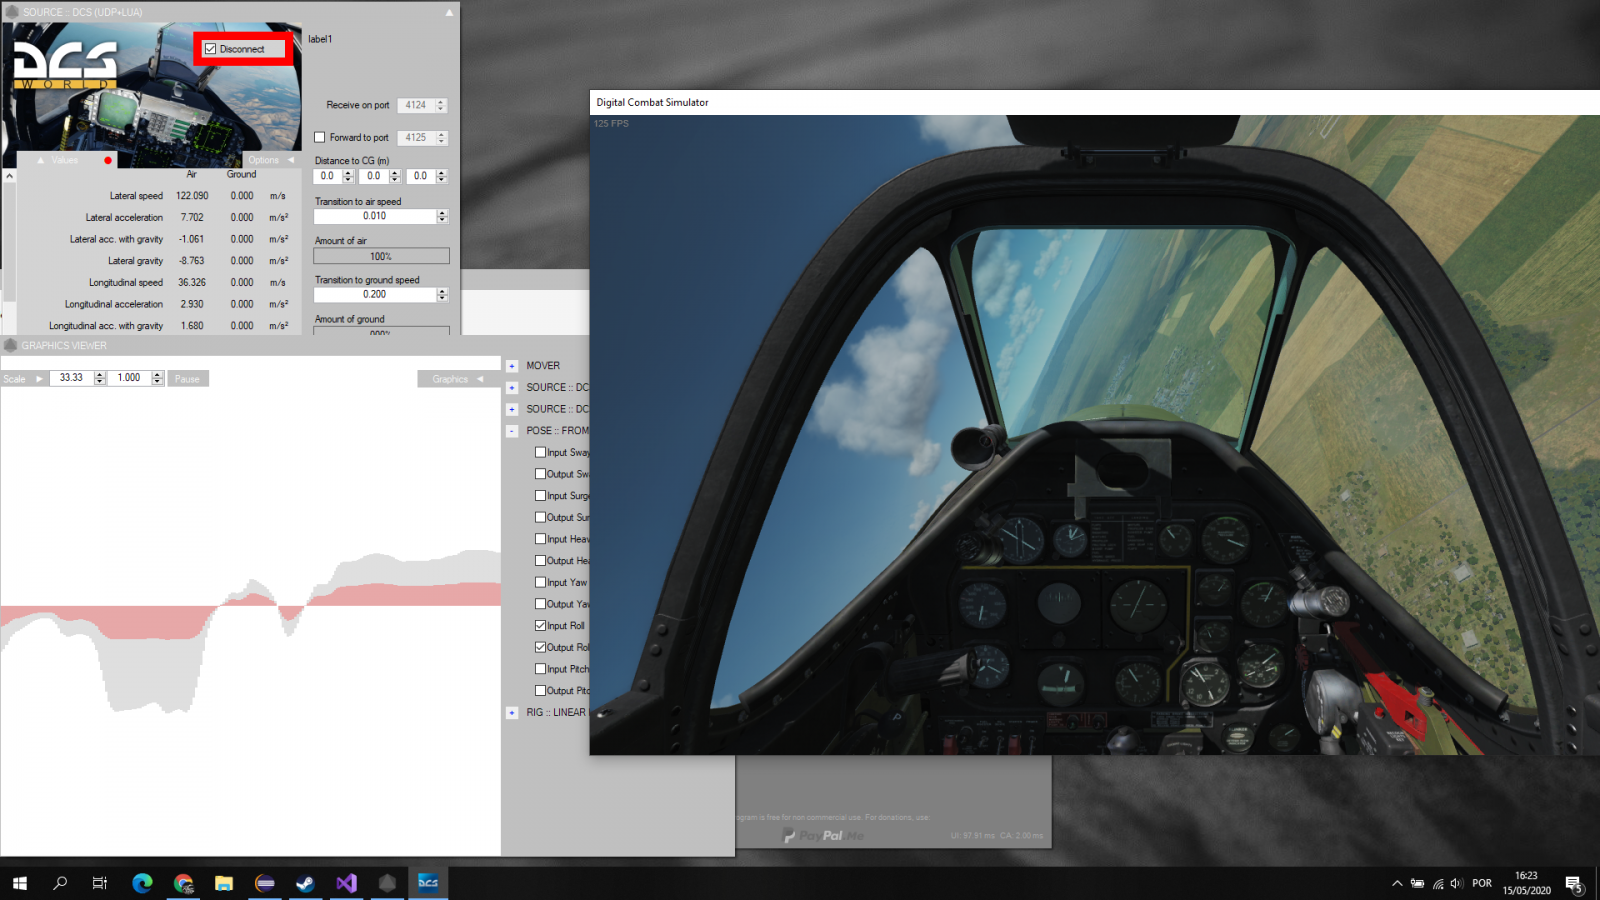Uncheck the Output Roll option
This screenshot has height=900, width=1600.
click(540, 647)
